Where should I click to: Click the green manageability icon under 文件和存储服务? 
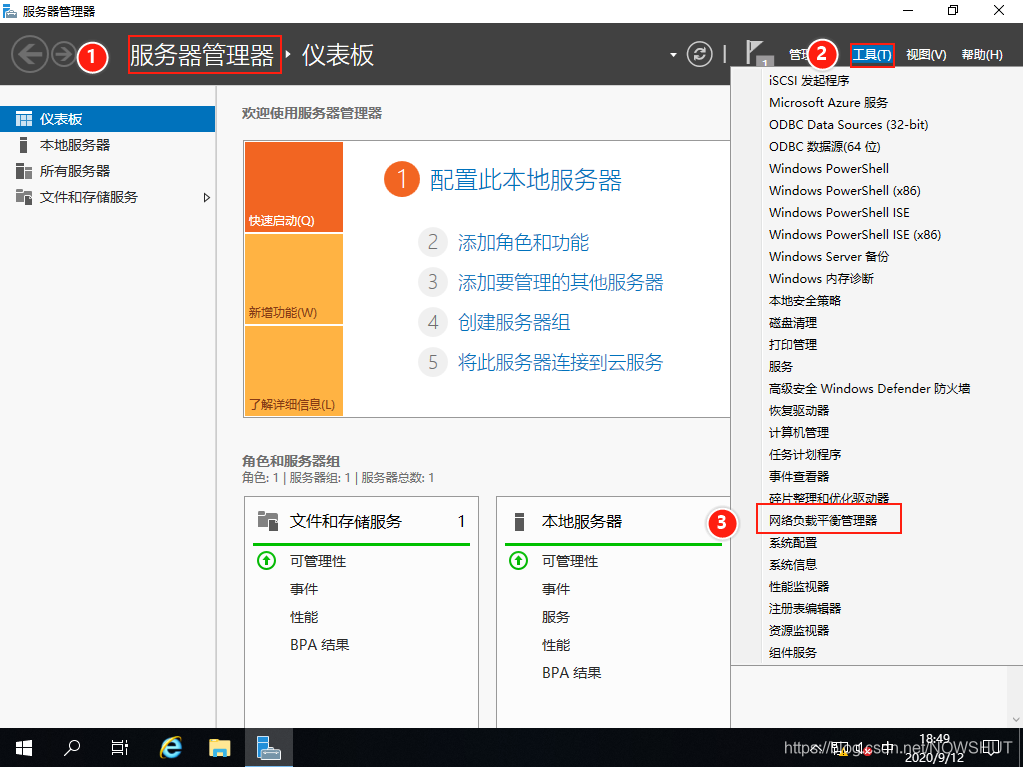pos(266,561)
